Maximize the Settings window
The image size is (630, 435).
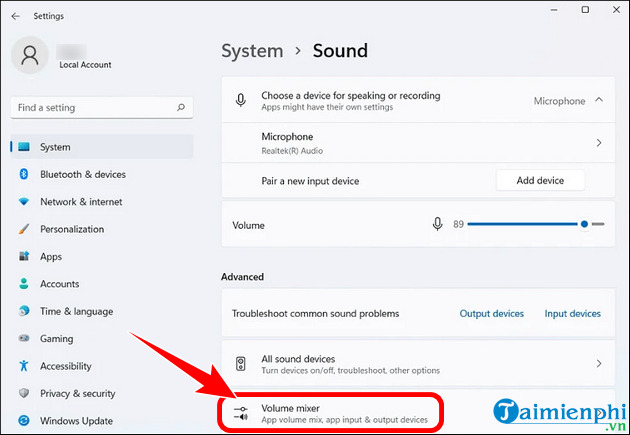pyautogui.click(x=585, y=10)
